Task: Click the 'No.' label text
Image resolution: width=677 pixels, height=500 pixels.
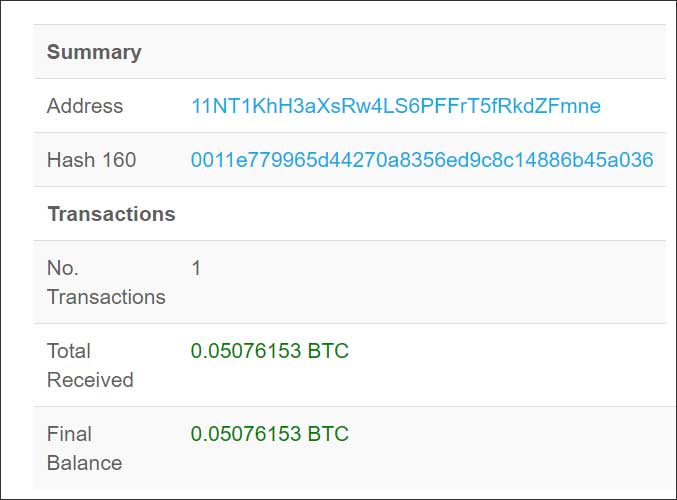Action: [63, 268]
